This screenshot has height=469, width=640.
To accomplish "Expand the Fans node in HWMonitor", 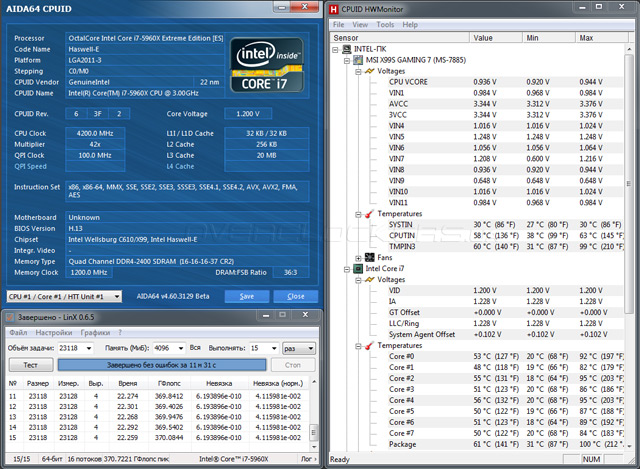I will click(x=358, y=258).
